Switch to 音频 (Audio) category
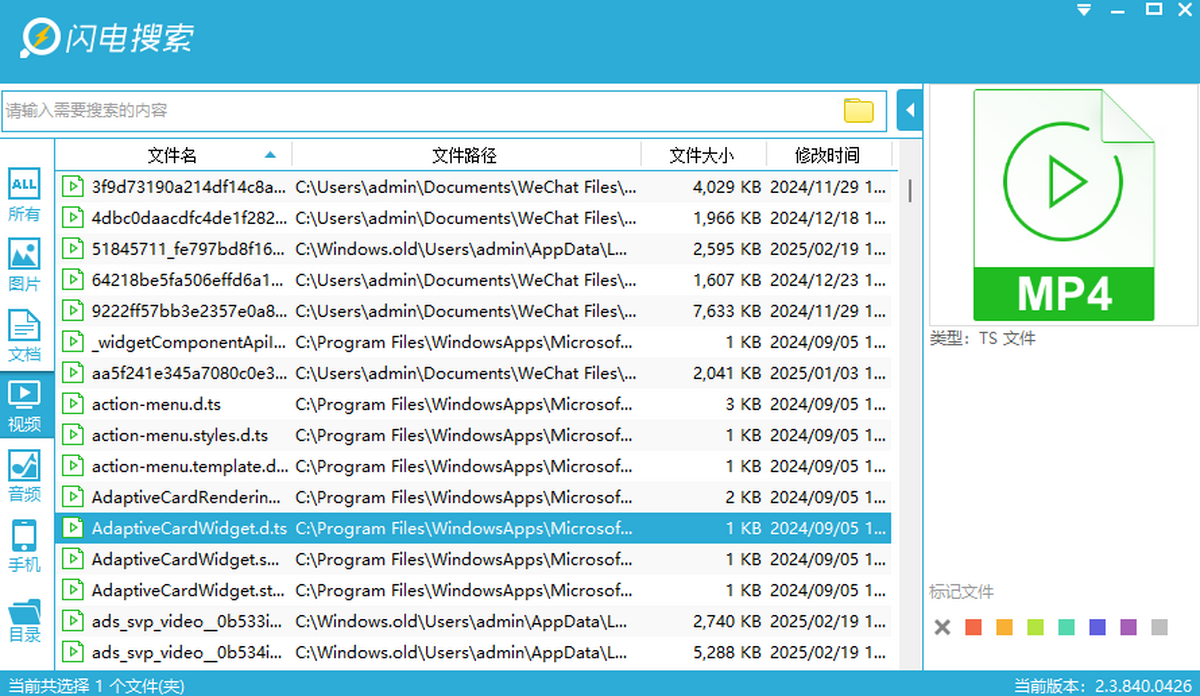Image resolution: width=1200 pixels, height=696 pixels. click(x=24, y=474)
